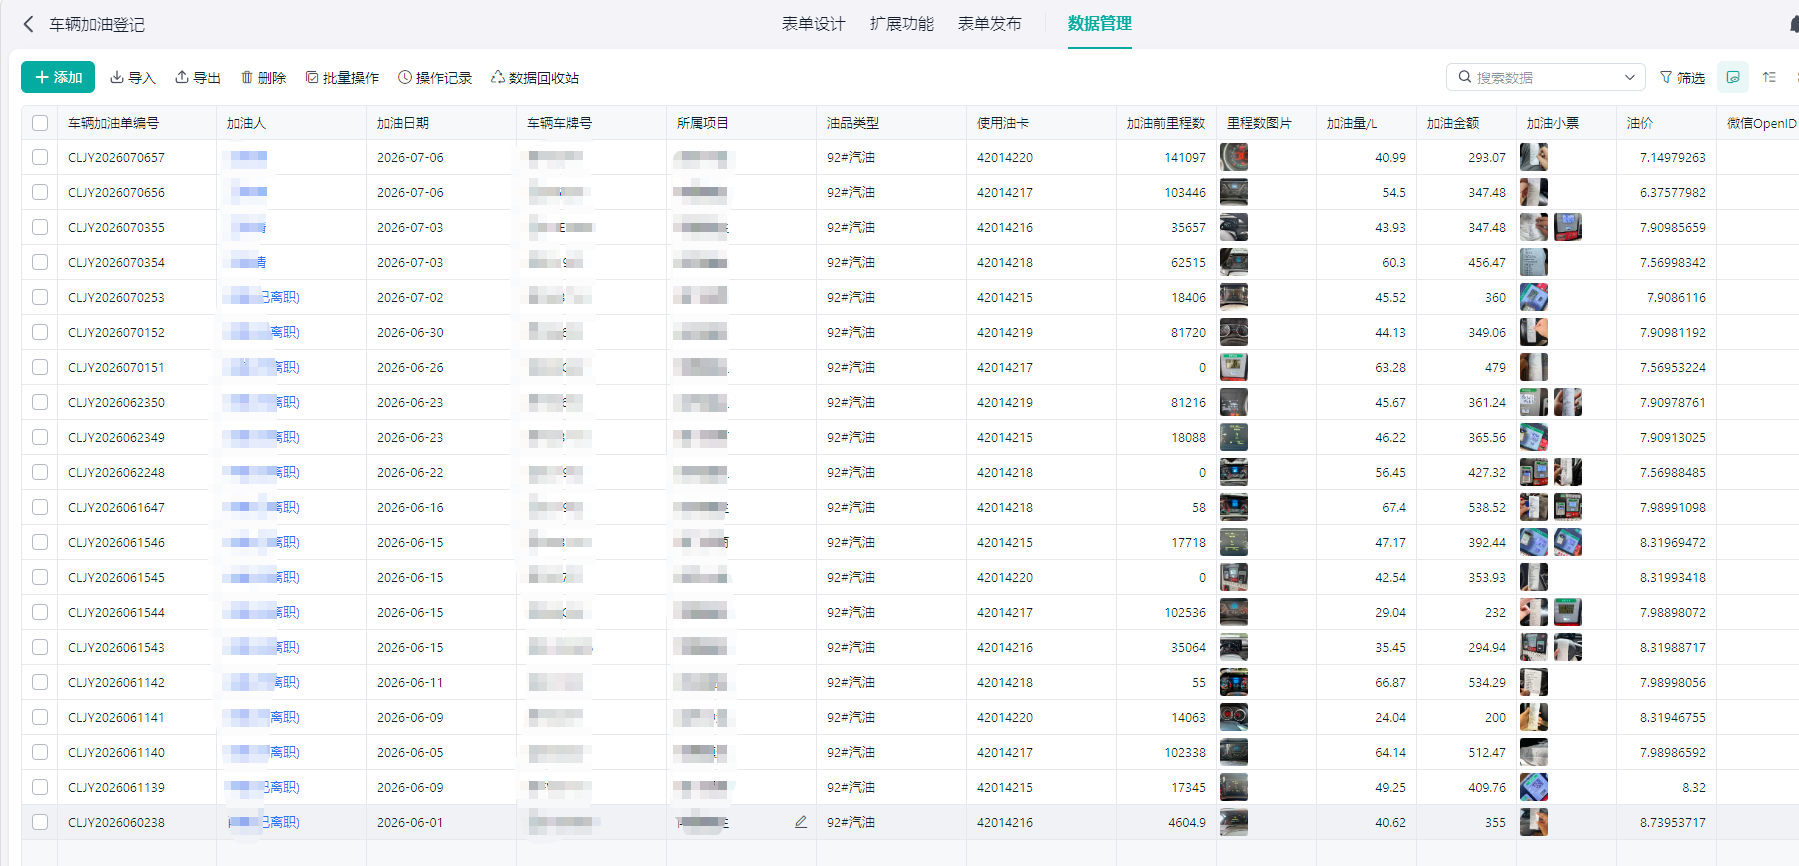This screenshot has height=866, width=1799.
Task: Click the 添加 button
Action: pos(58,77)
